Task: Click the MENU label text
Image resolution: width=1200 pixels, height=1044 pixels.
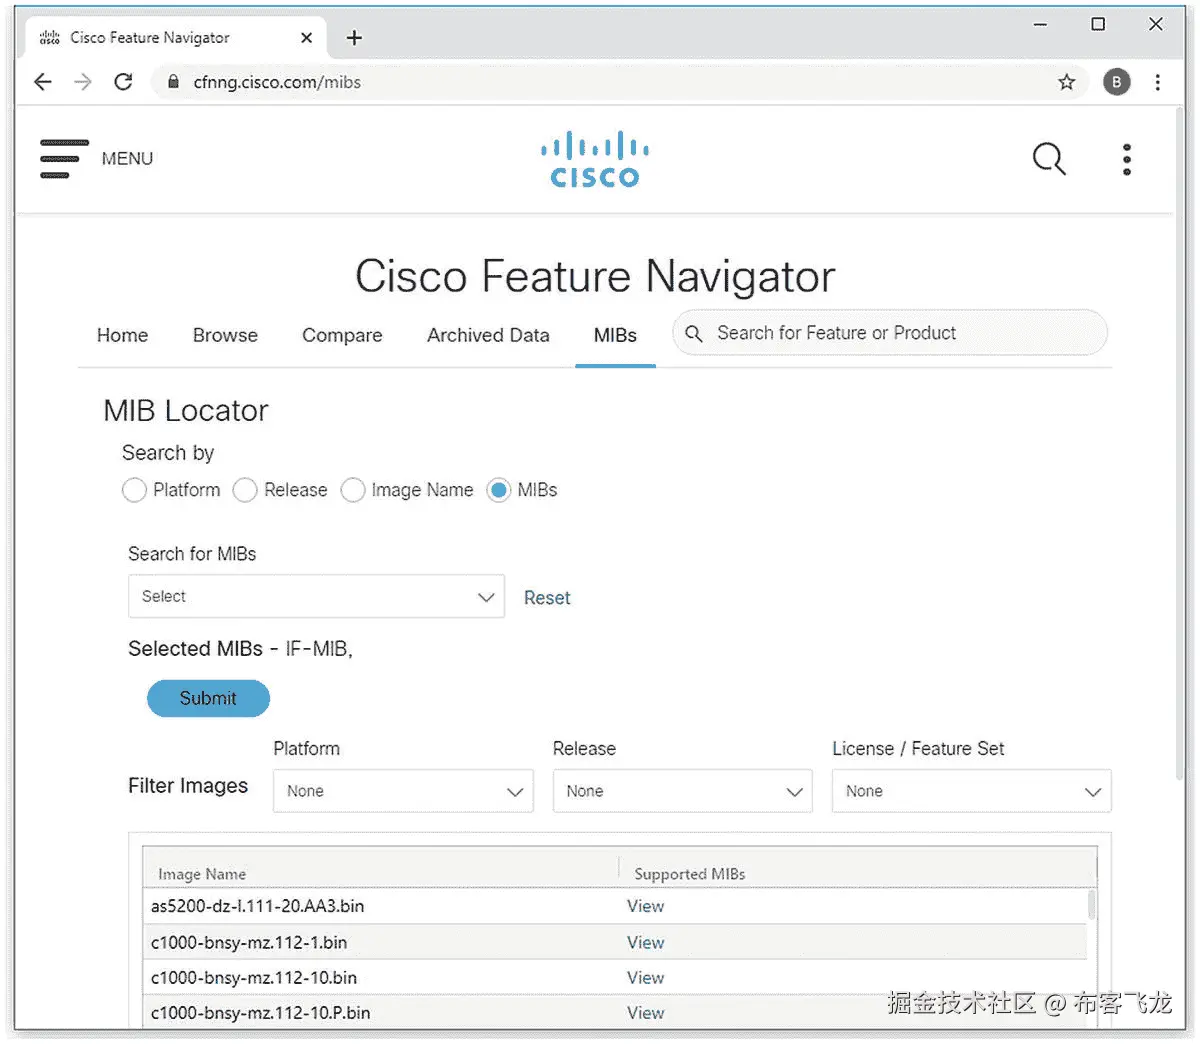Action: [127, 158]
